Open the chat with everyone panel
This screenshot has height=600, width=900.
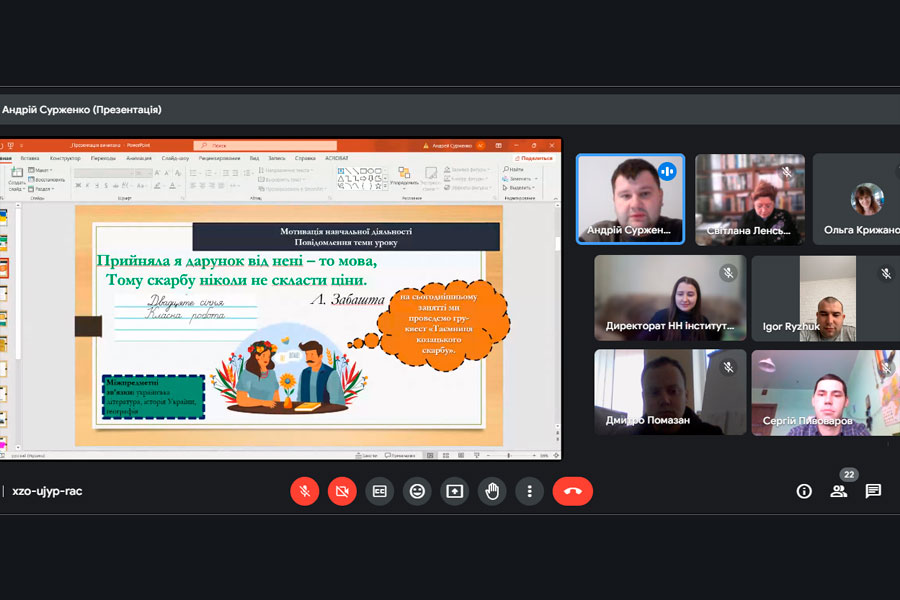873,491
